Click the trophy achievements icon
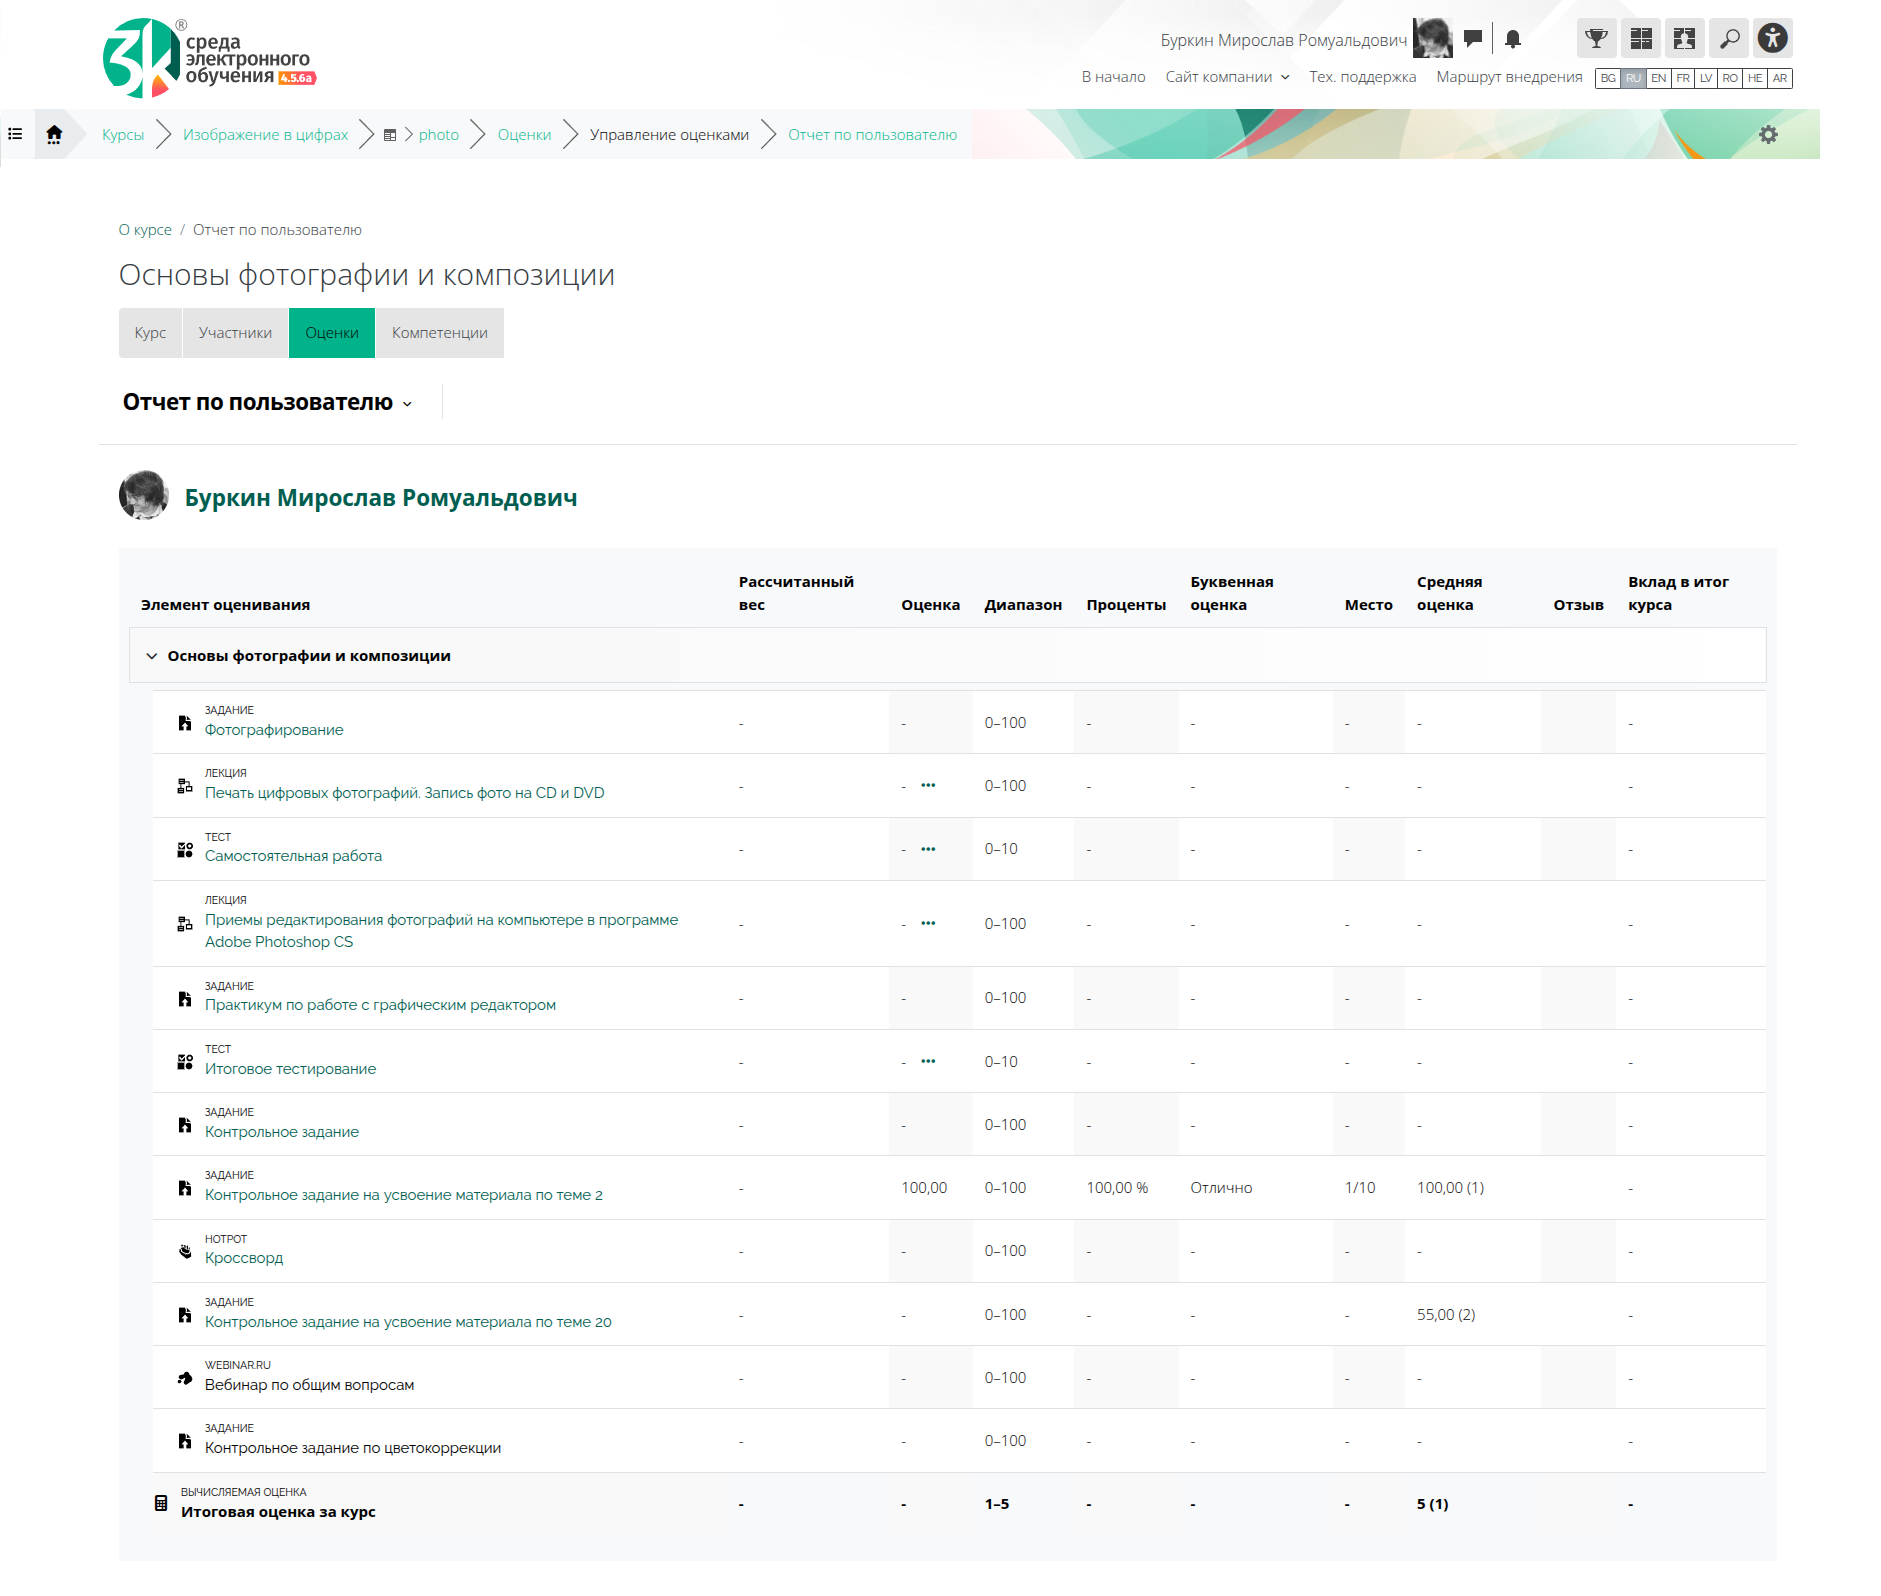Viewport: 1881px width, 1596px height. coord(1596,39)
